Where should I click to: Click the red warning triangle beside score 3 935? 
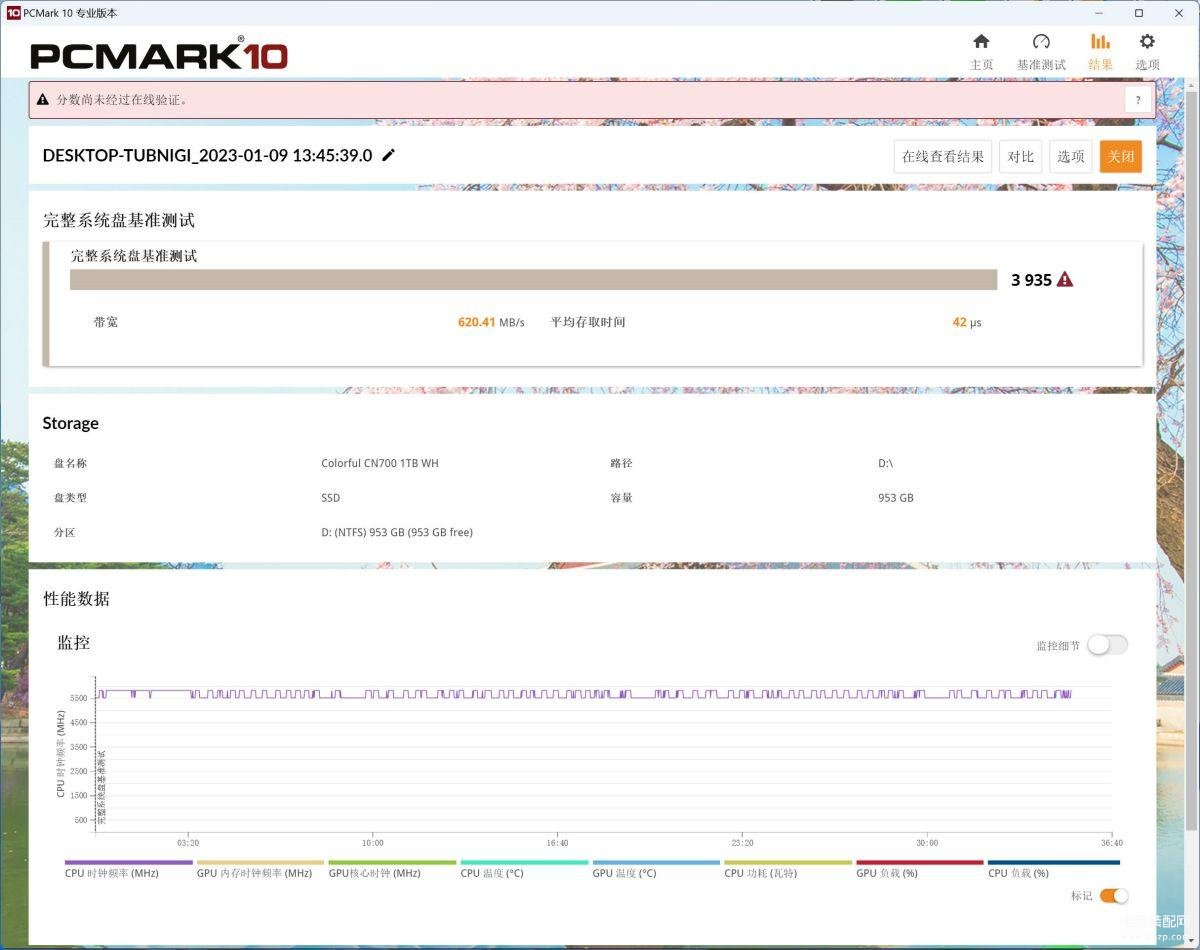point(1065,280)
